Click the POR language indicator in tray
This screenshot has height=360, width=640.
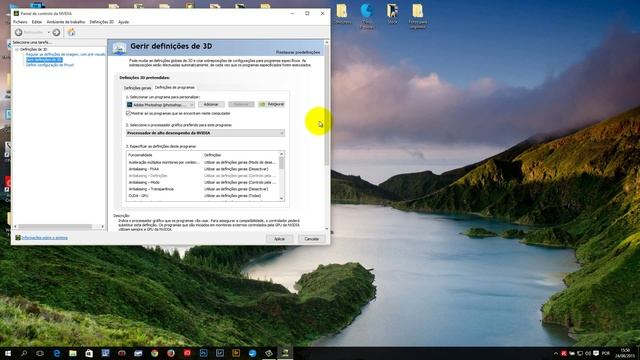pyautogui.click(x=606, y=353)
